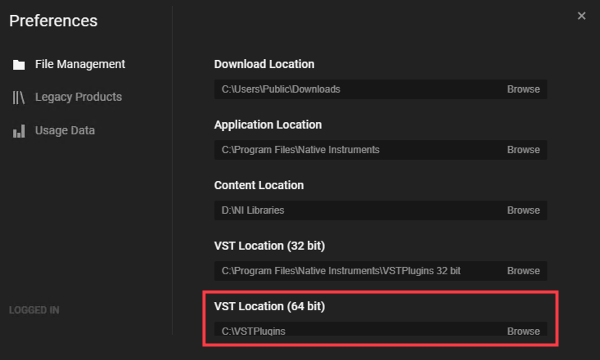
Task: Close the Preferences dialog with the X
Action: click(581, 16)
